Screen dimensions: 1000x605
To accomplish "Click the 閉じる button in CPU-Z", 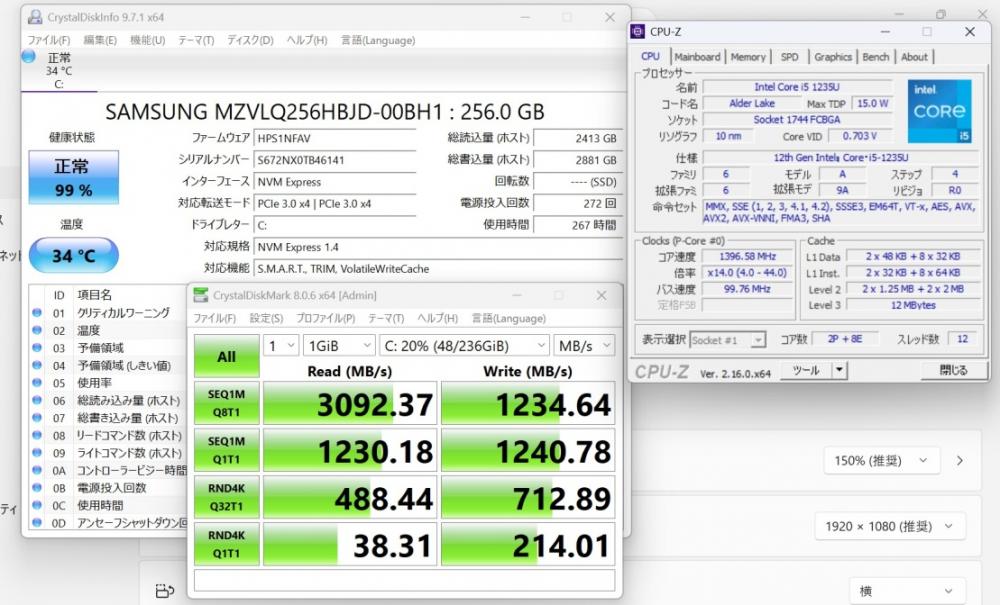I will click(953, 370).
